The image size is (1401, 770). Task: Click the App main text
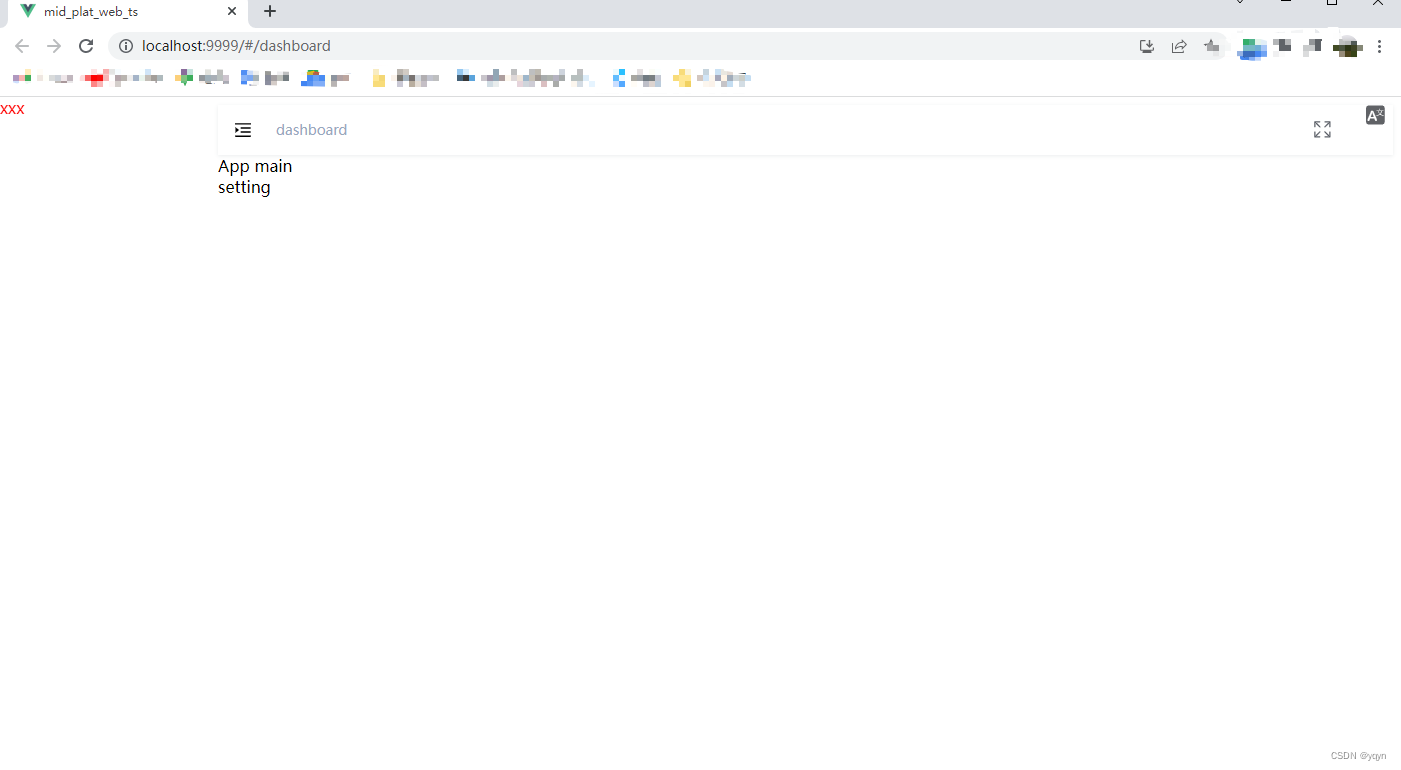255,166
